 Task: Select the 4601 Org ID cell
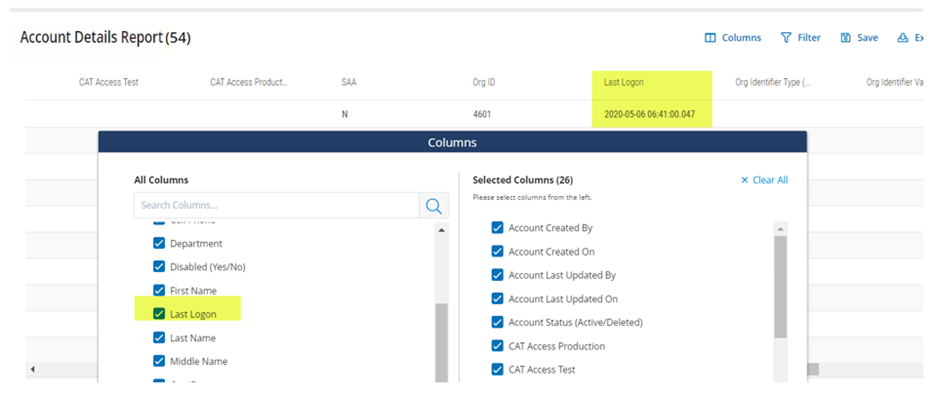[x=482, y=113]
